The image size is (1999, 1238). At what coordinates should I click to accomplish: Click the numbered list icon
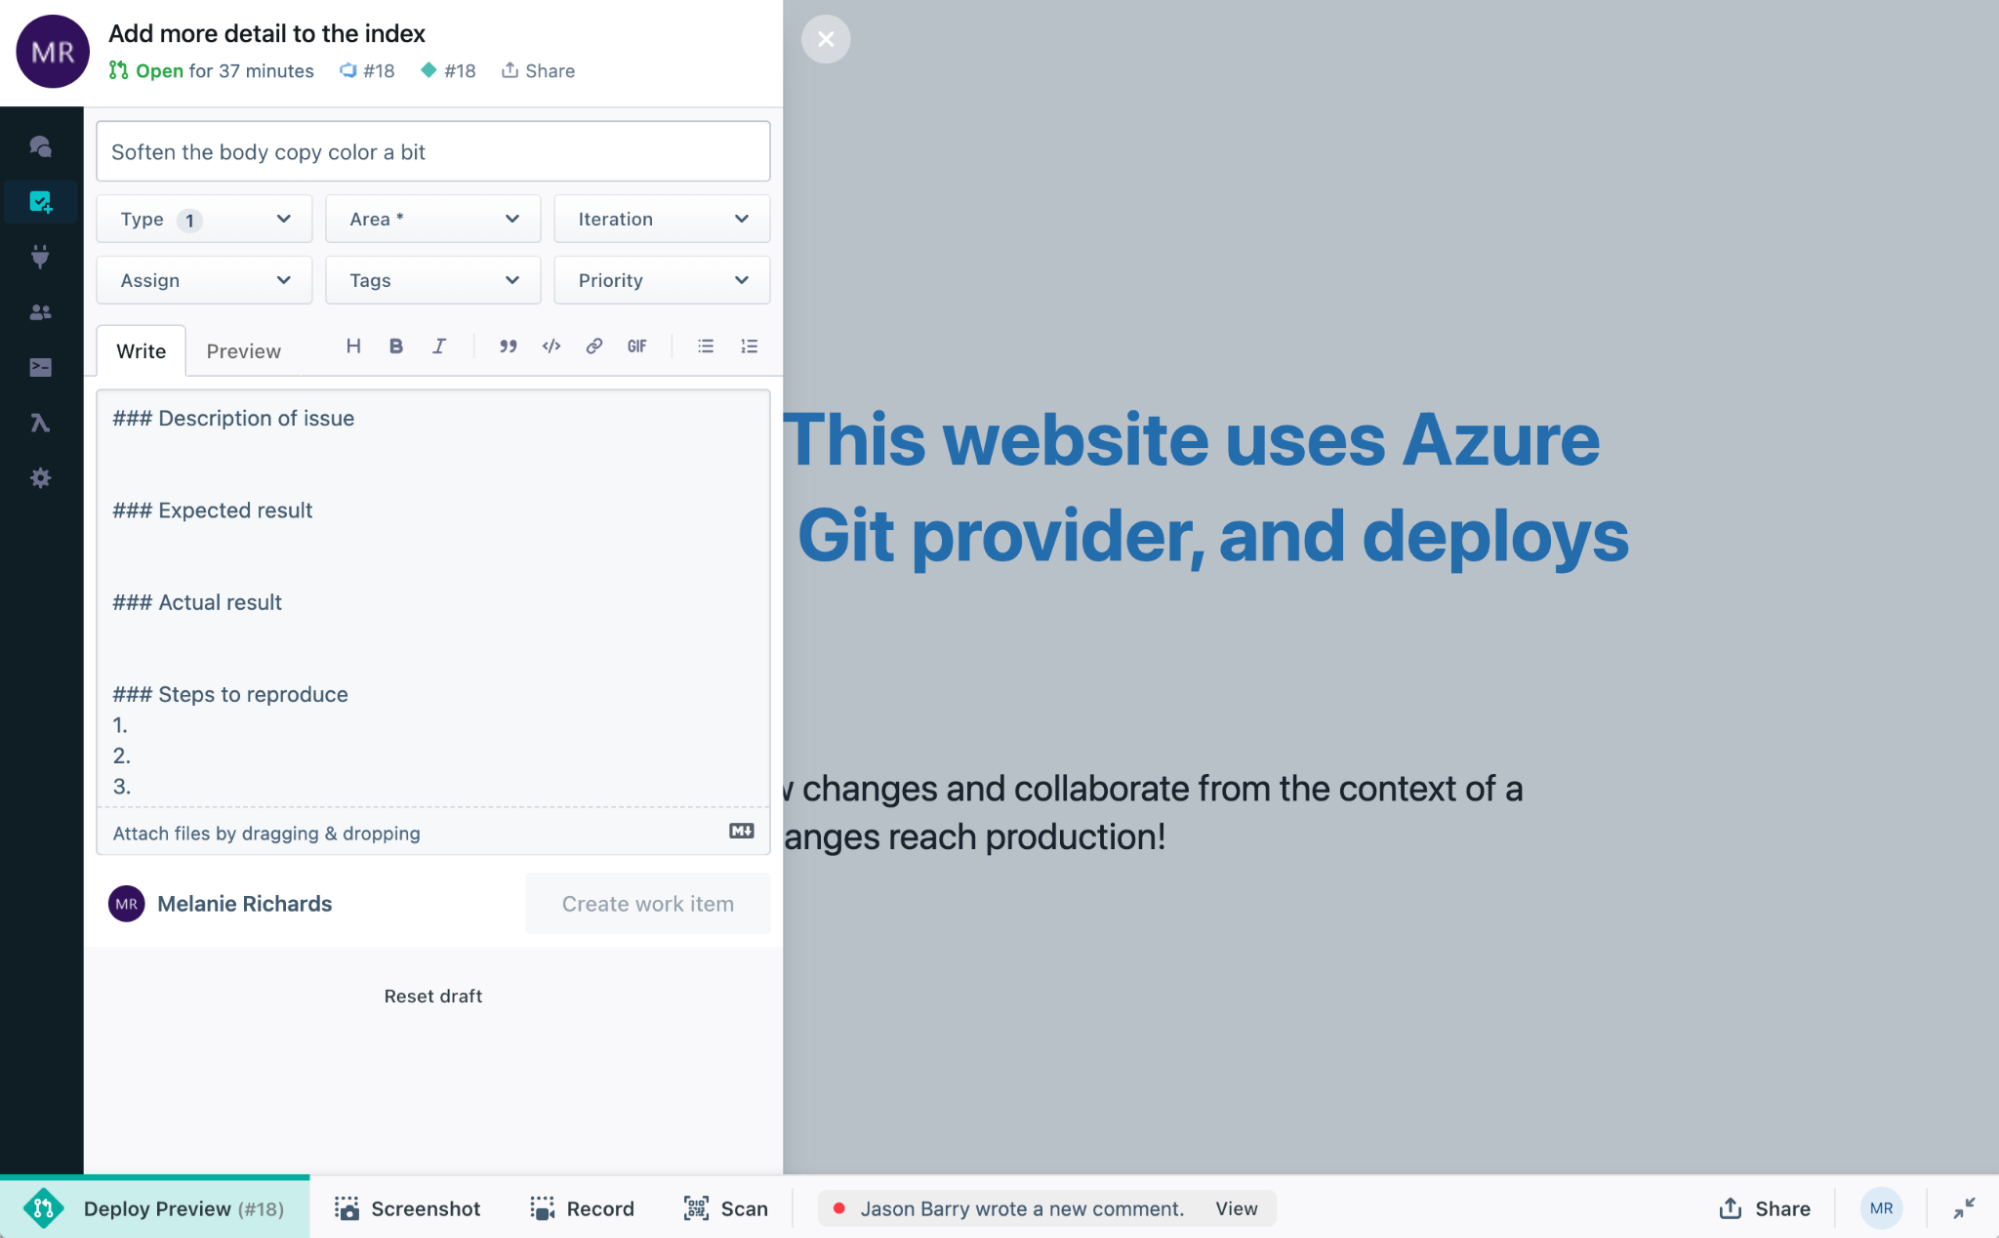[x=749, y=346]
